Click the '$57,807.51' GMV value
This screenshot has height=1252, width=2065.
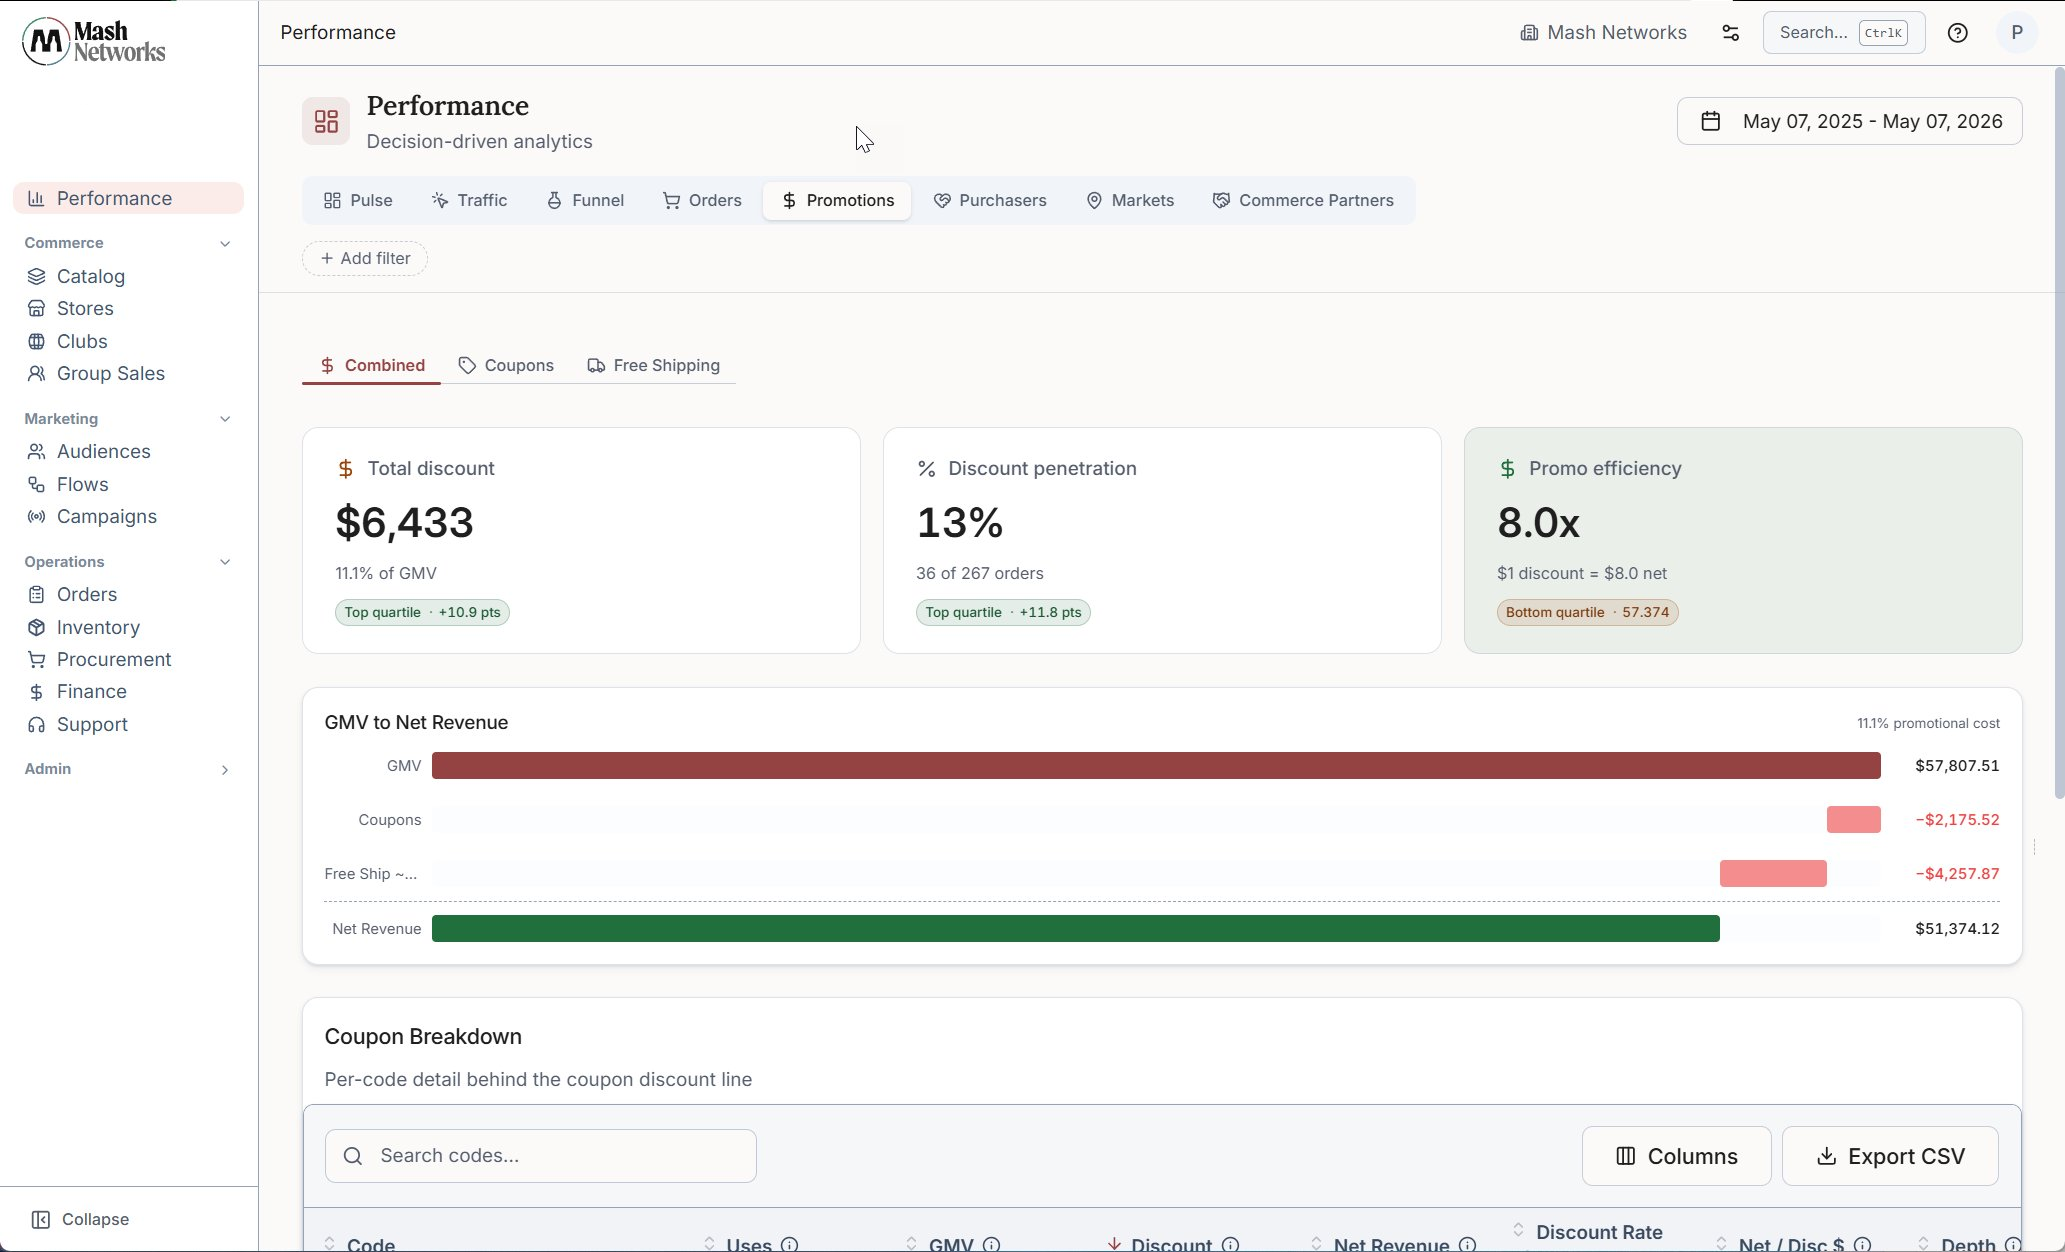click(x=1957, y=766)
